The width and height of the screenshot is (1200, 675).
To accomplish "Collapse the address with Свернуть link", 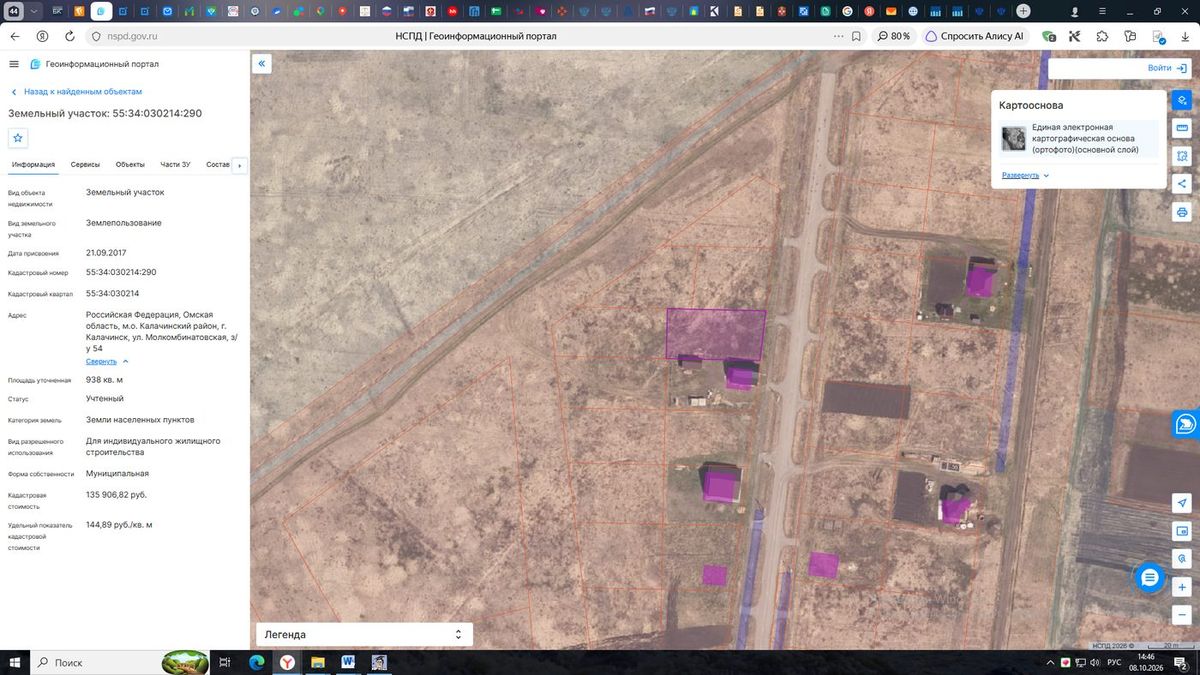I will [x=107, y=361].
